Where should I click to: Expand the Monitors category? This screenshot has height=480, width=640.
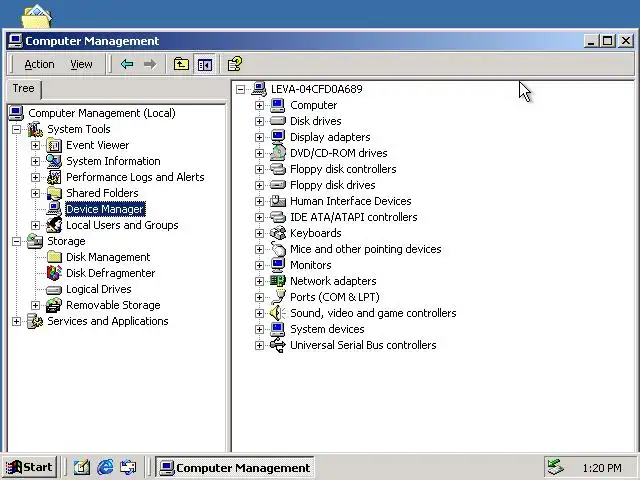(259, 265)
